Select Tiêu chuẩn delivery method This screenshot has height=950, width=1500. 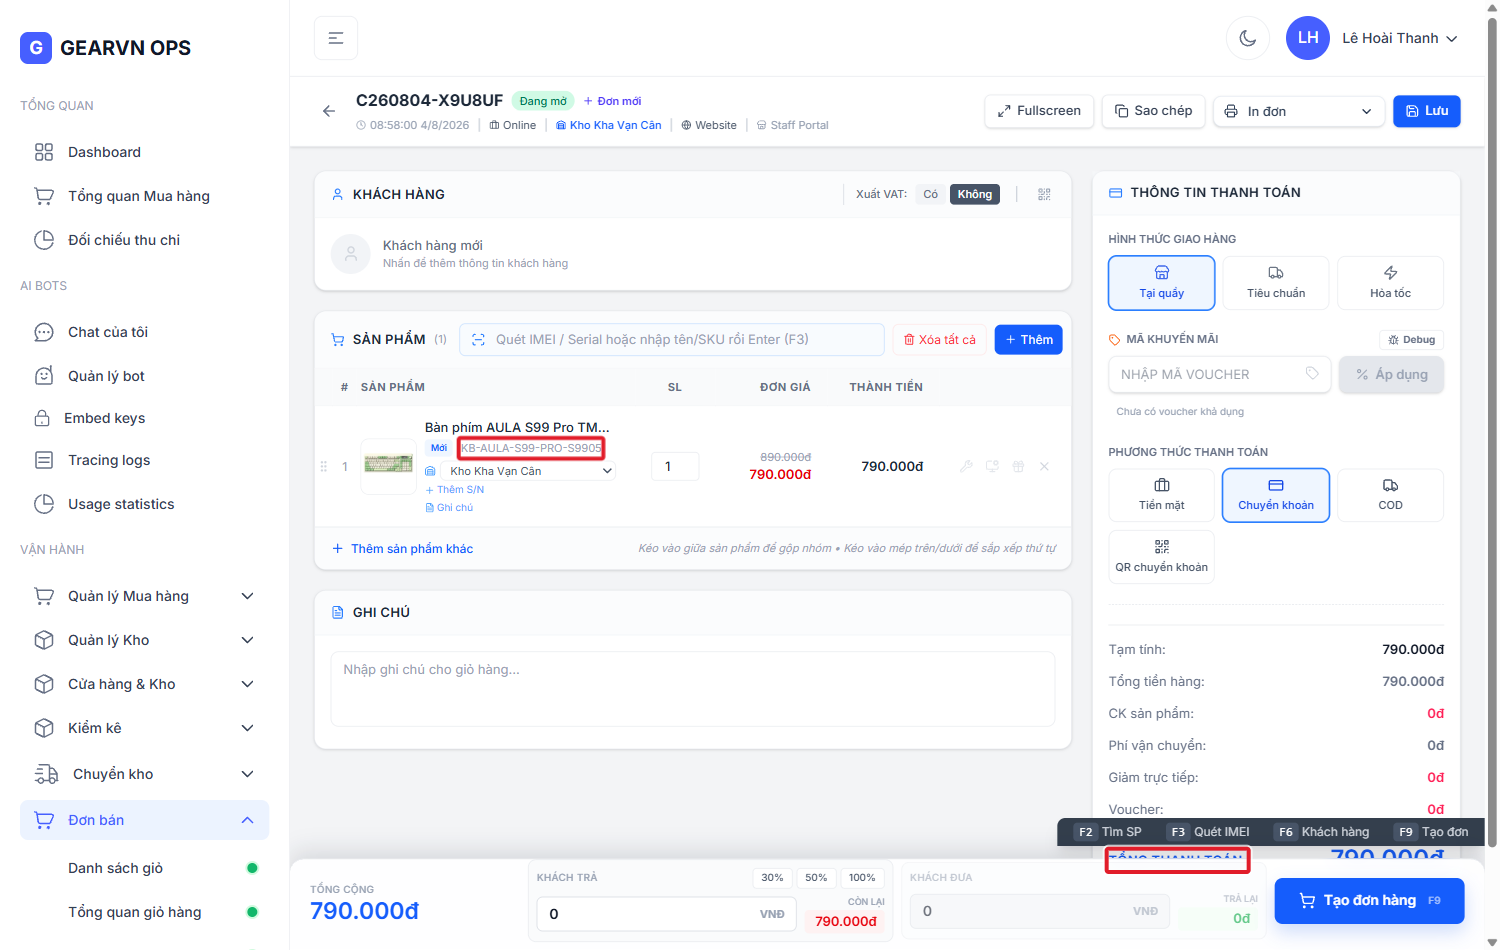tap(1276, 283)
